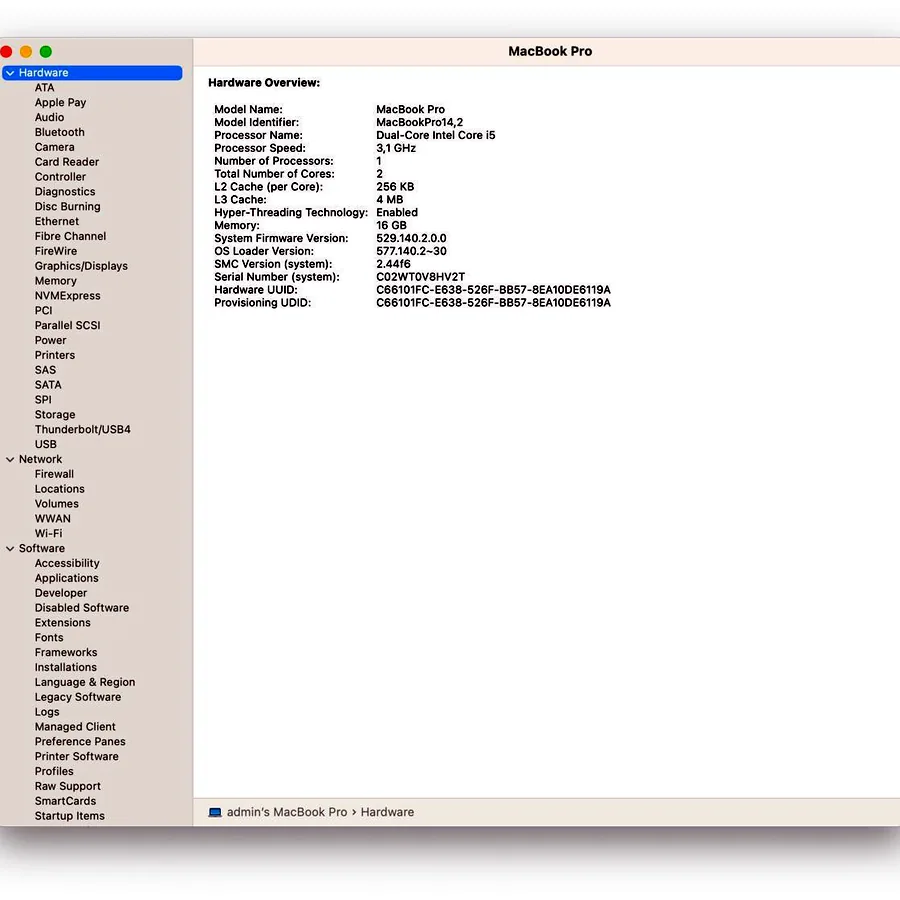This screenshot has width=900, height=900.
Task: Open Preference Panes entry
Action: 80,742
